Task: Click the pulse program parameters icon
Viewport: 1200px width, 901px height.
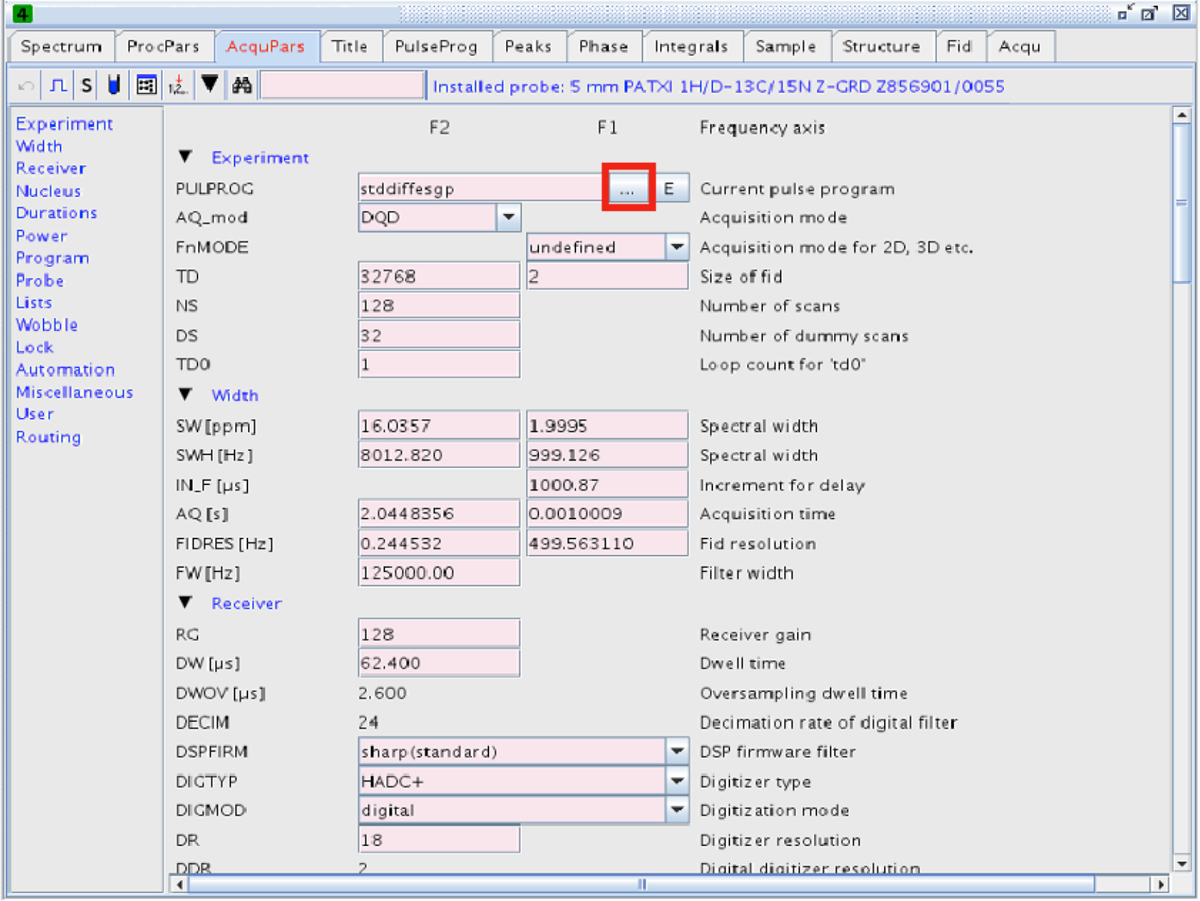Action: pyautogui.click(x=59, y=86)
